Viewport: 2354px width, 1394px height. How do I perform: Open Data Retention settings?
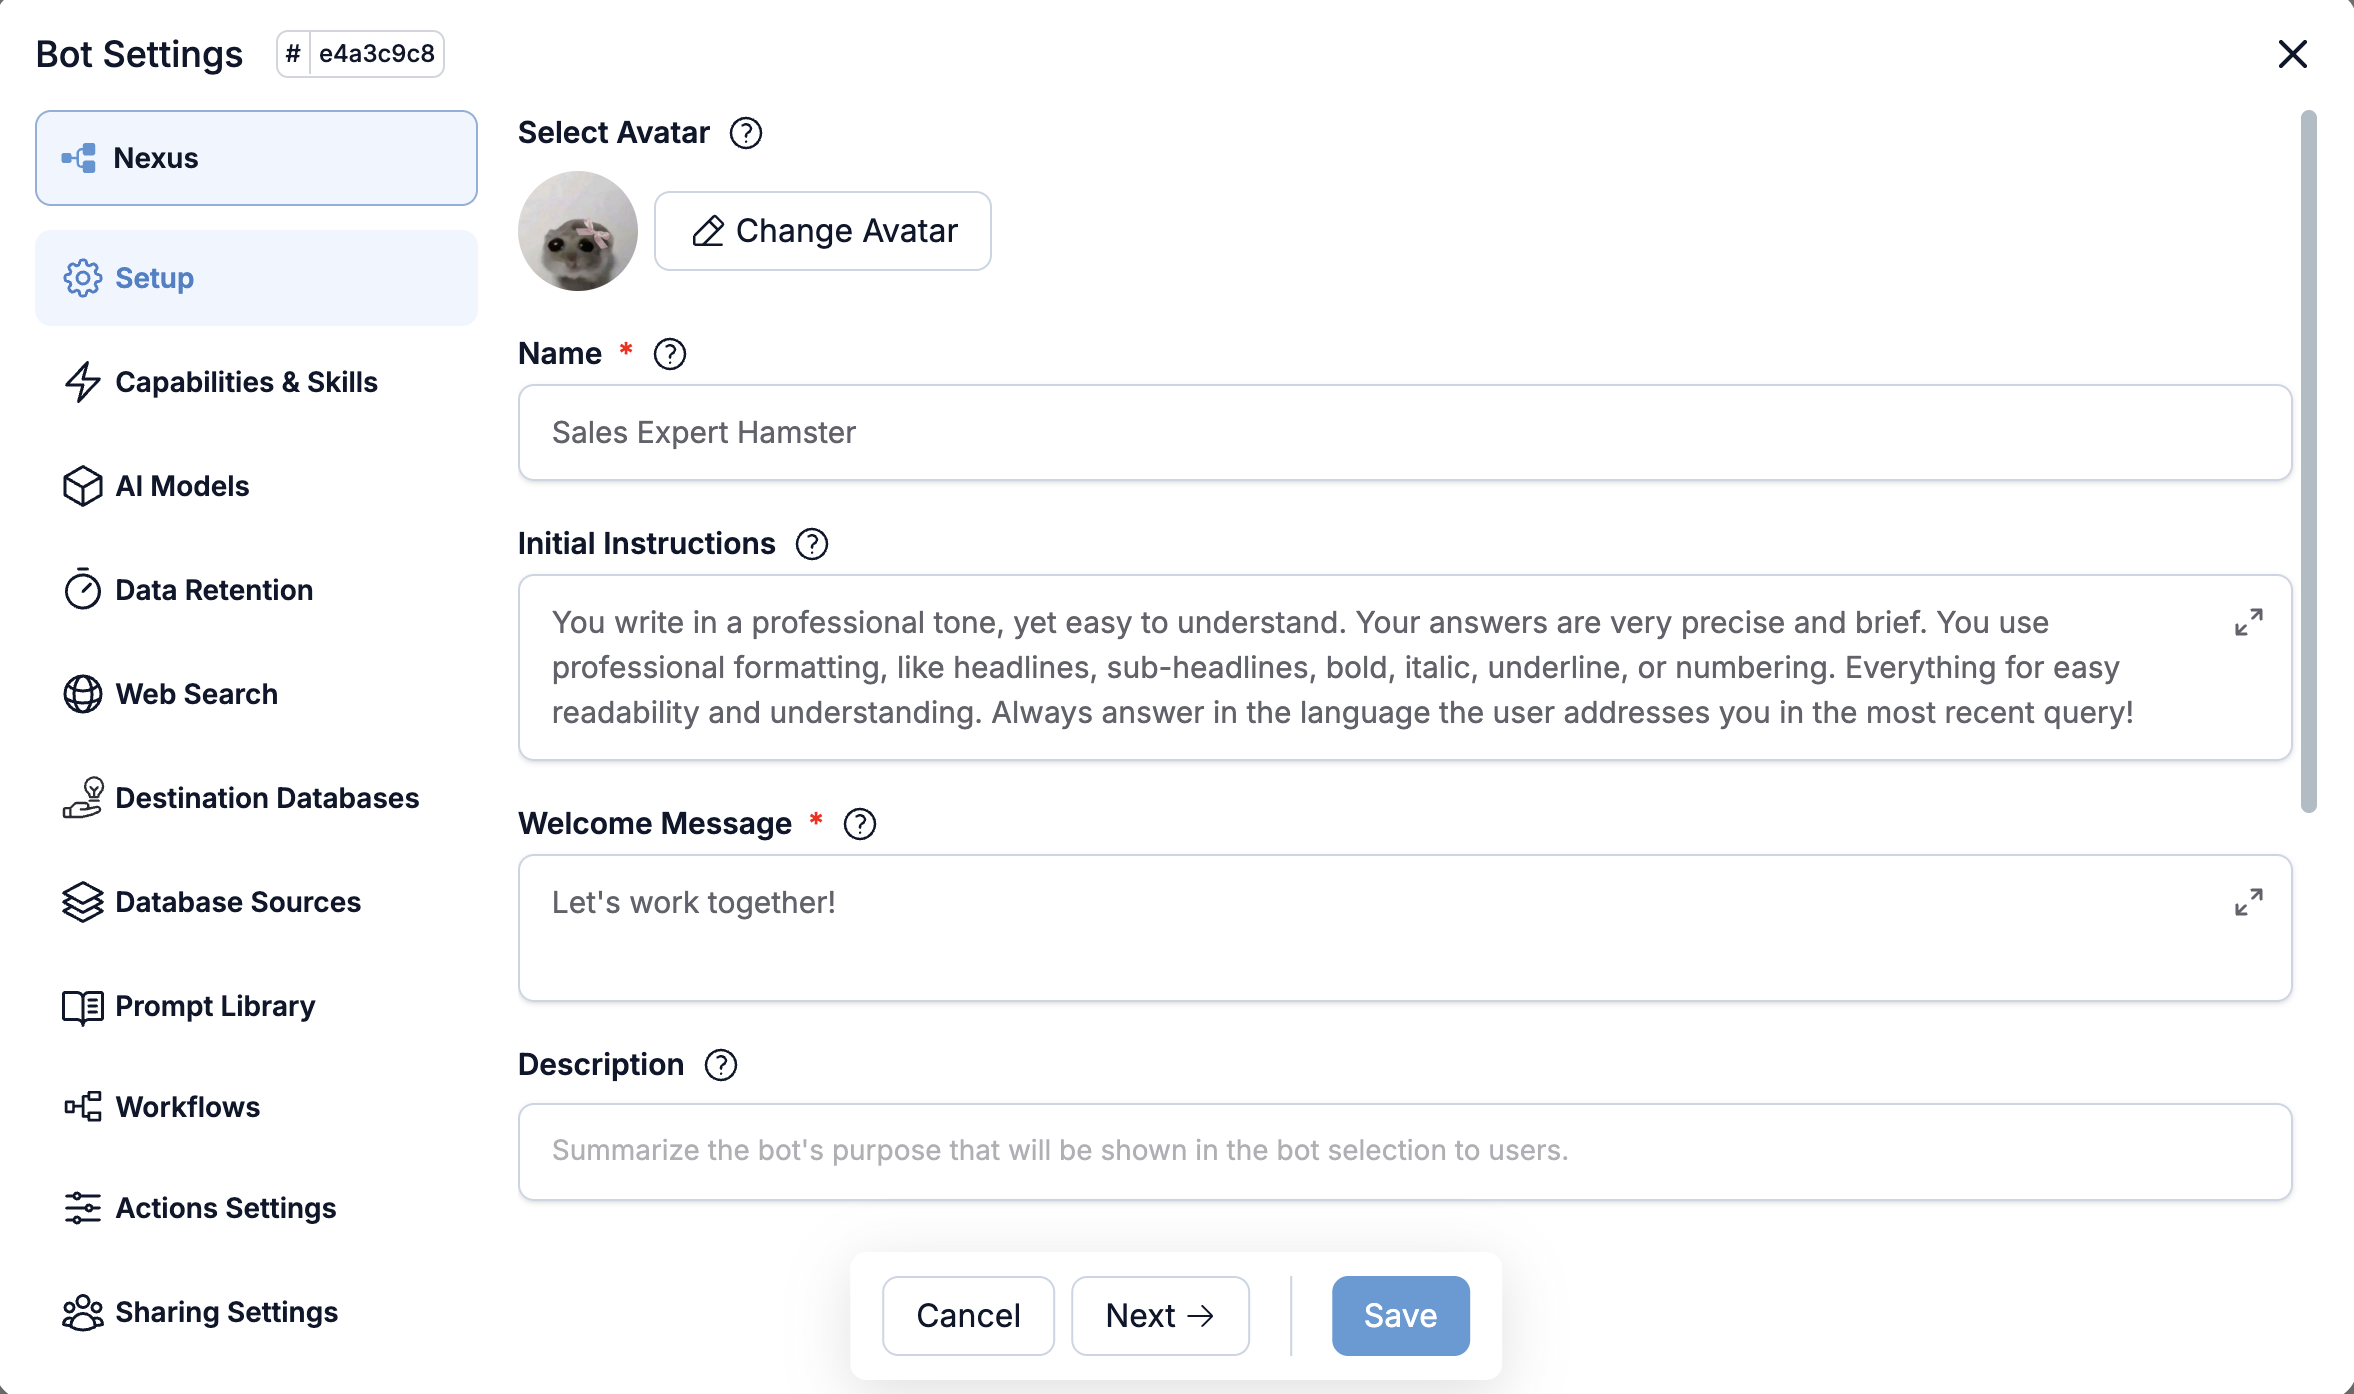pos(214,590)
